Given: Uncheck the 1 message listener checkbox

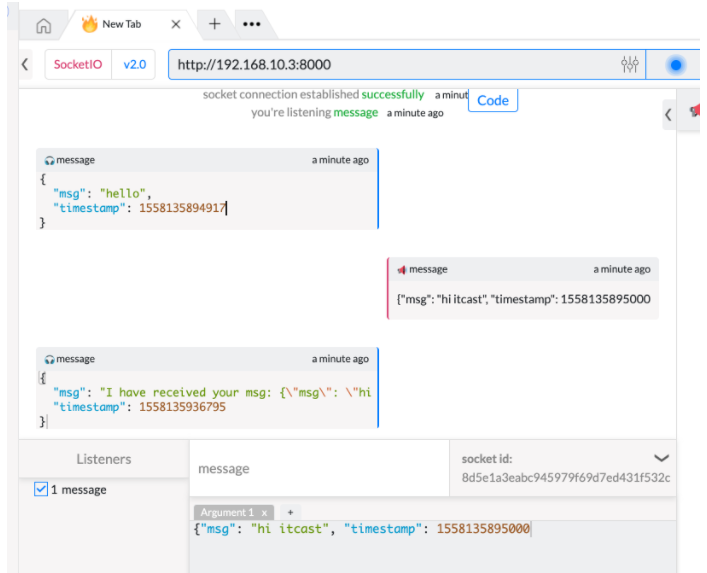Looking at the screenshot, I should 41,489.
